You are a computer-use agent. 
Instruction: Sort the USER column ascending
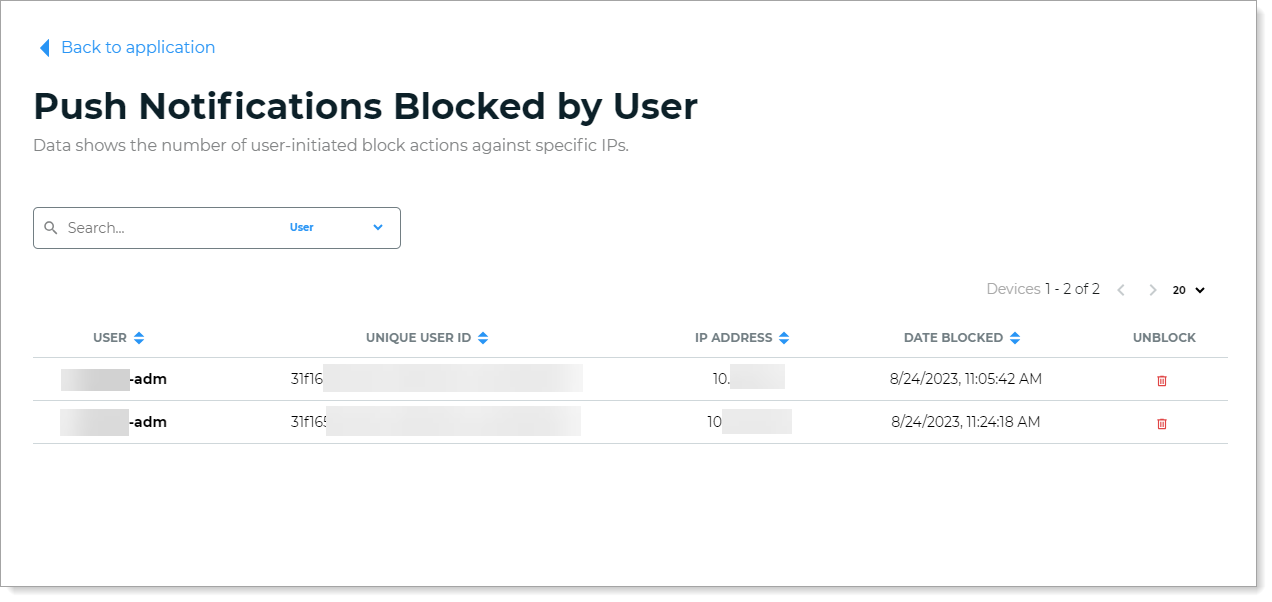coord(139,337)
